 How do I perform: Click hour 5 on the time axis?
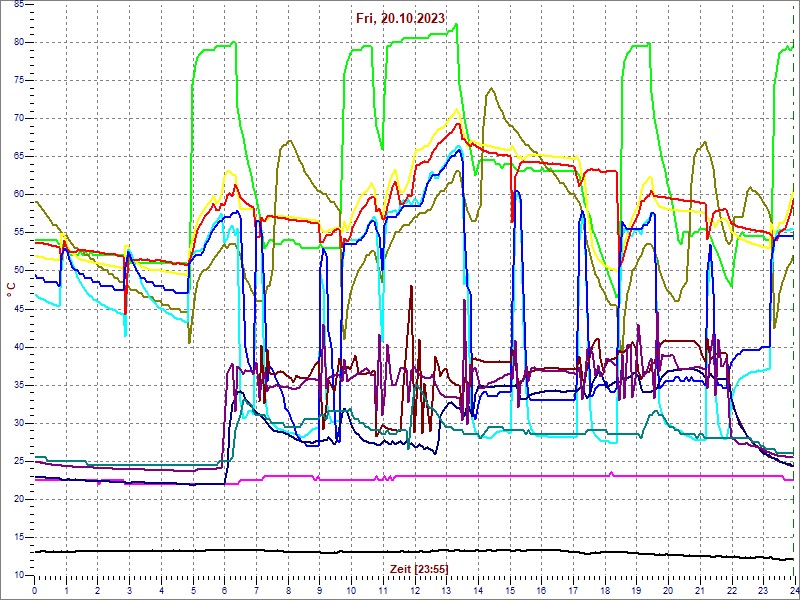(192, 590)
